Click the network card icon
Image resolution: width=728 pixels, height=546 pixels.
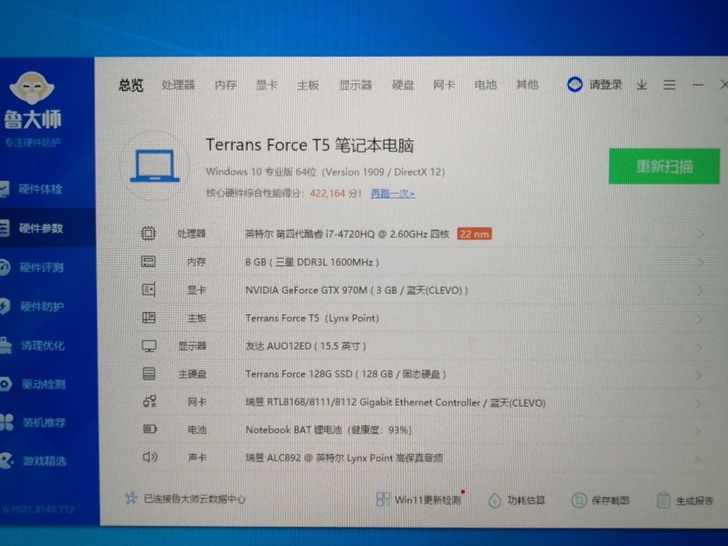150,402
